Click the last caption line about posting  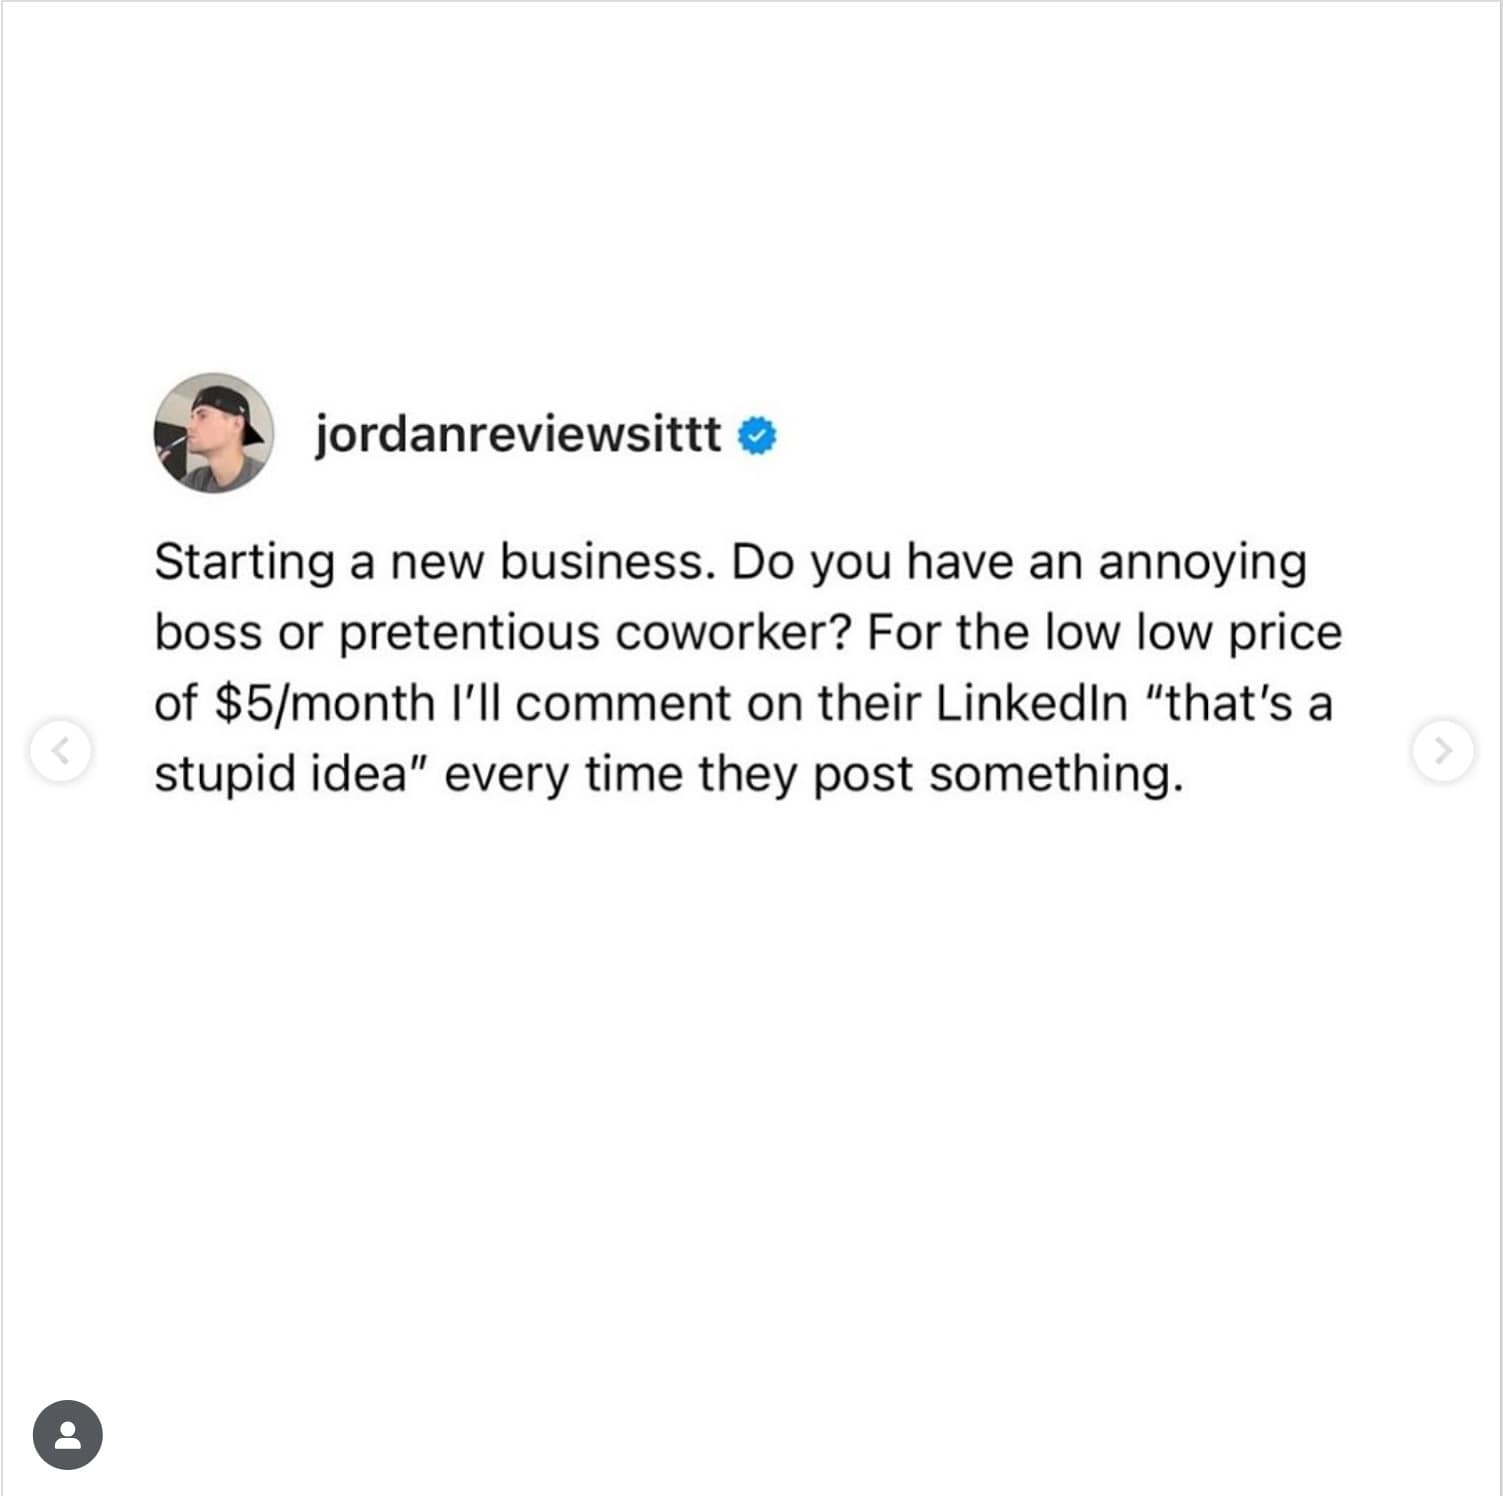click(x=670, y=773)
